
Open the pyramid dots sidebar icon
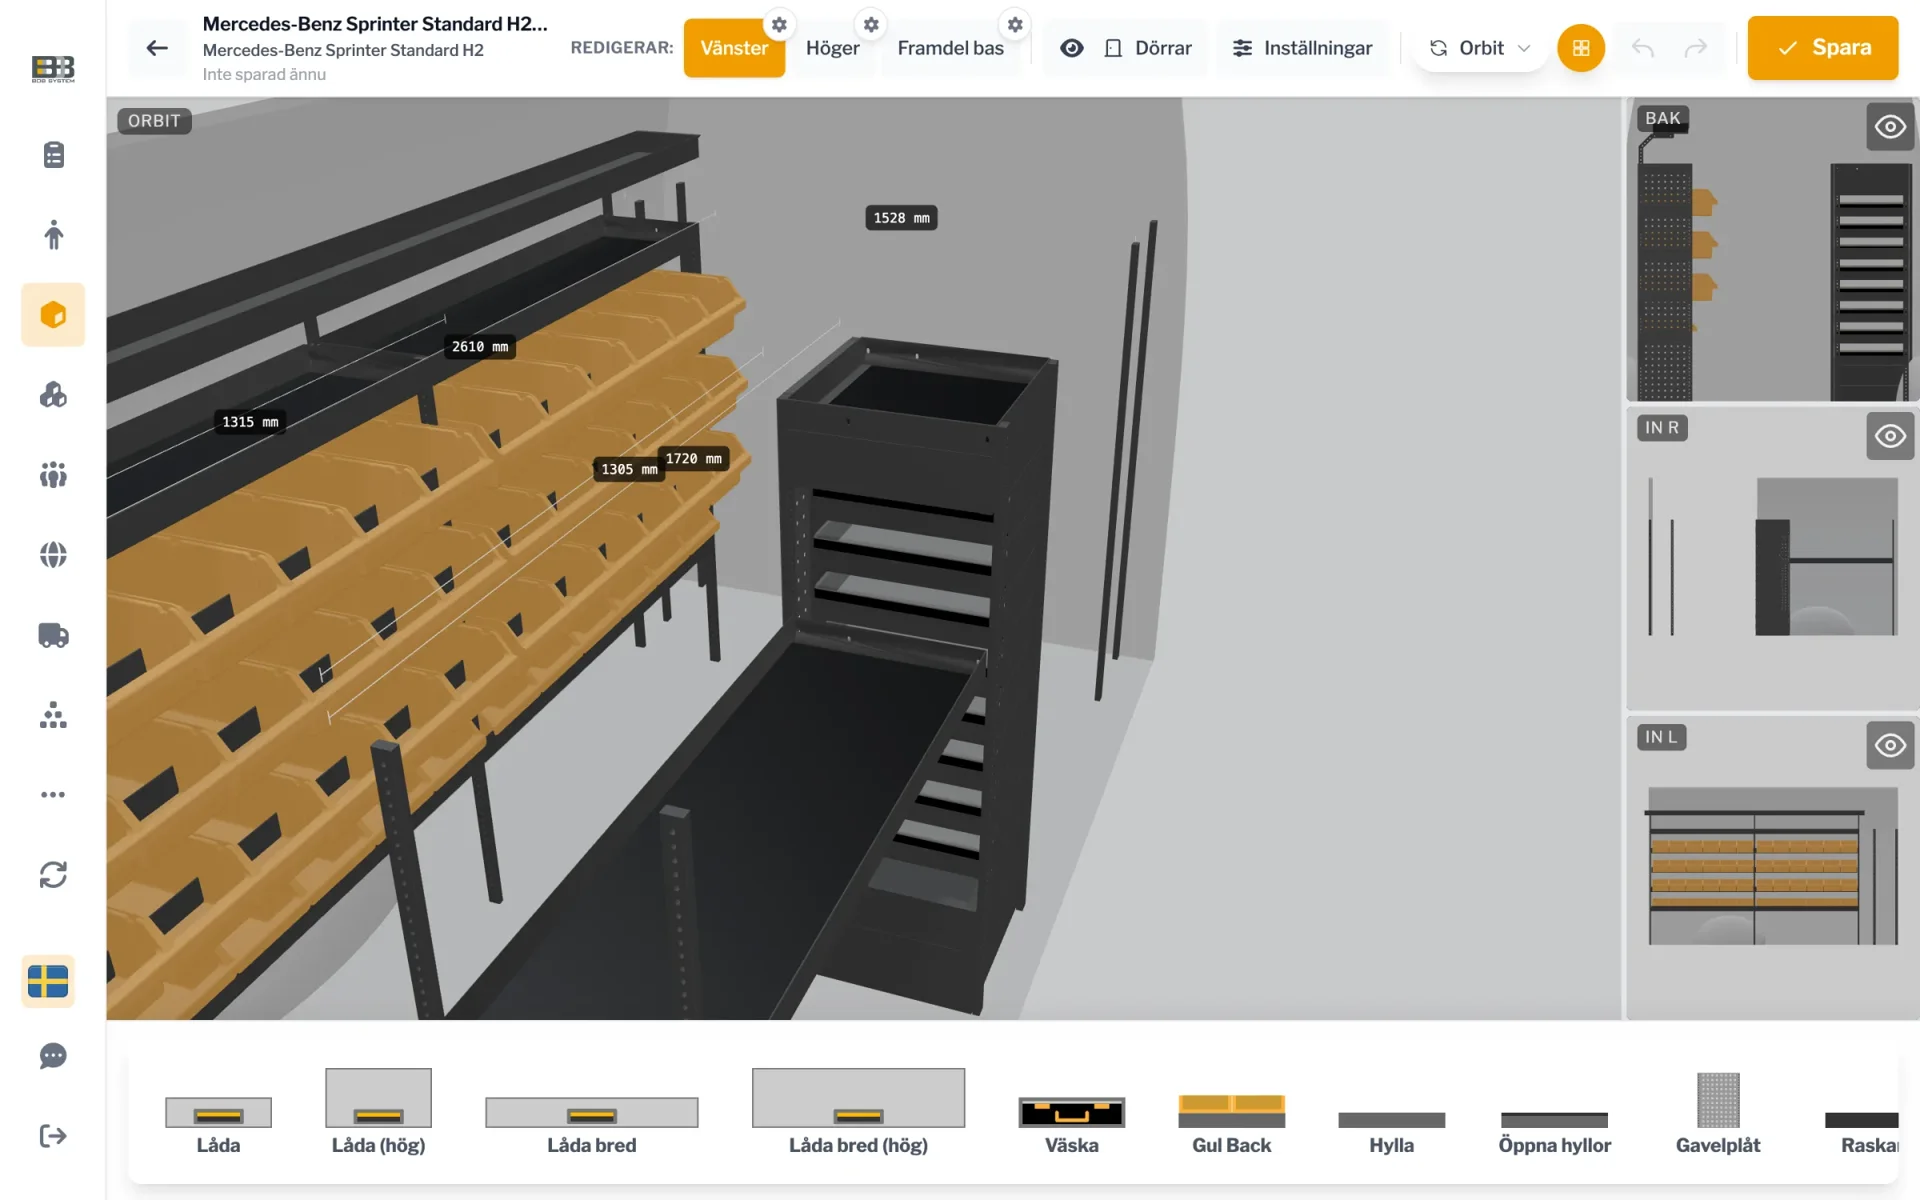pyautogui.click(x=53, y=715)
